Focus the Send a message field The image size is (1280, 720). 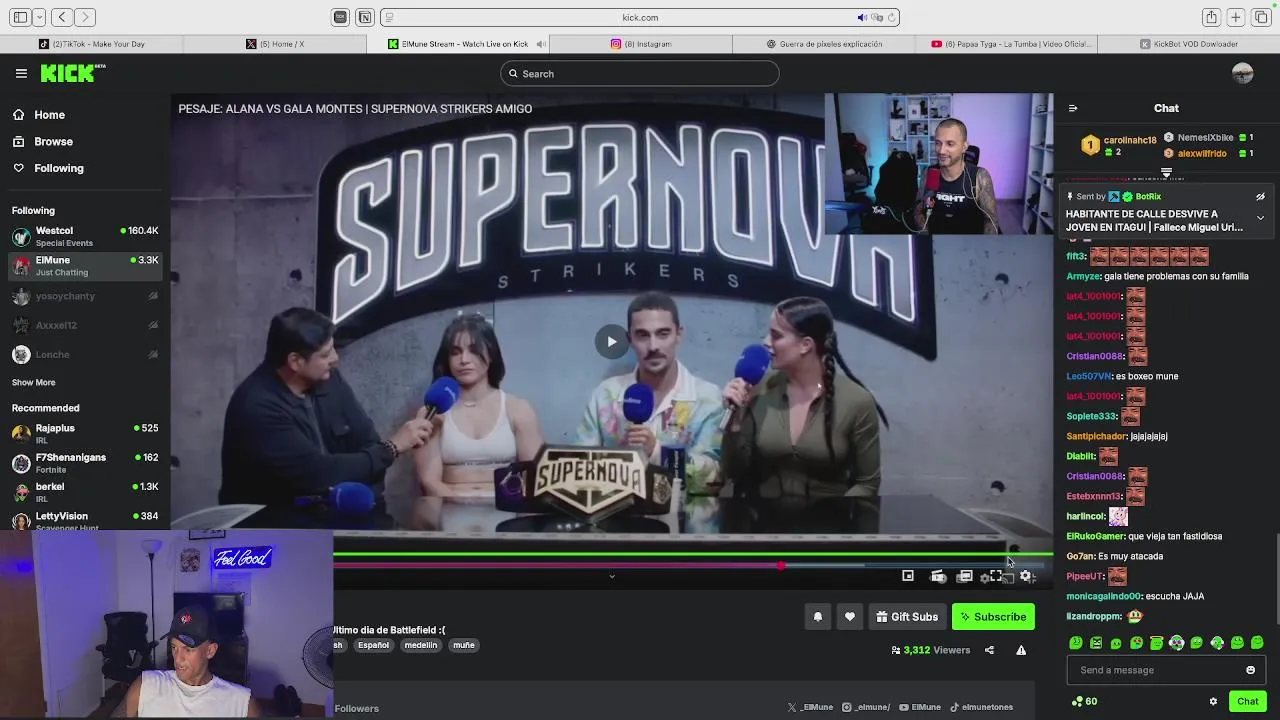pyautogui.click(x=1166, y=670)
